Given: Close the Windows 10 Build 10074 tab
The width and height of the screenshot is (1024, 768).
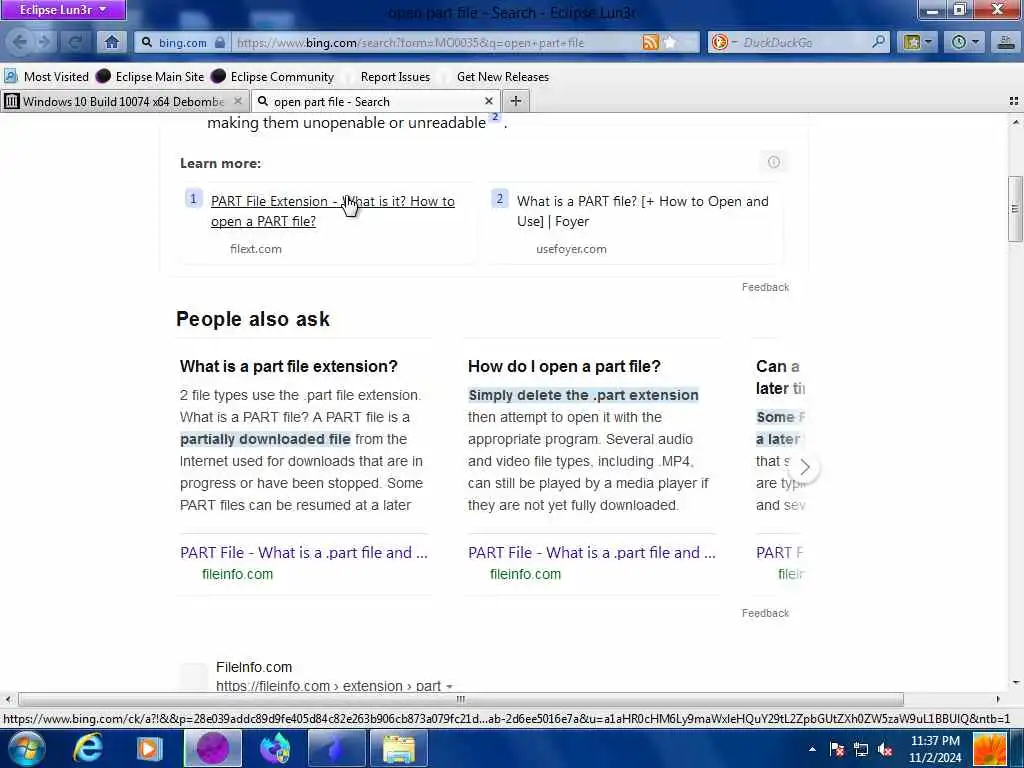Looking at the screenshot, I should click(238, 101).
